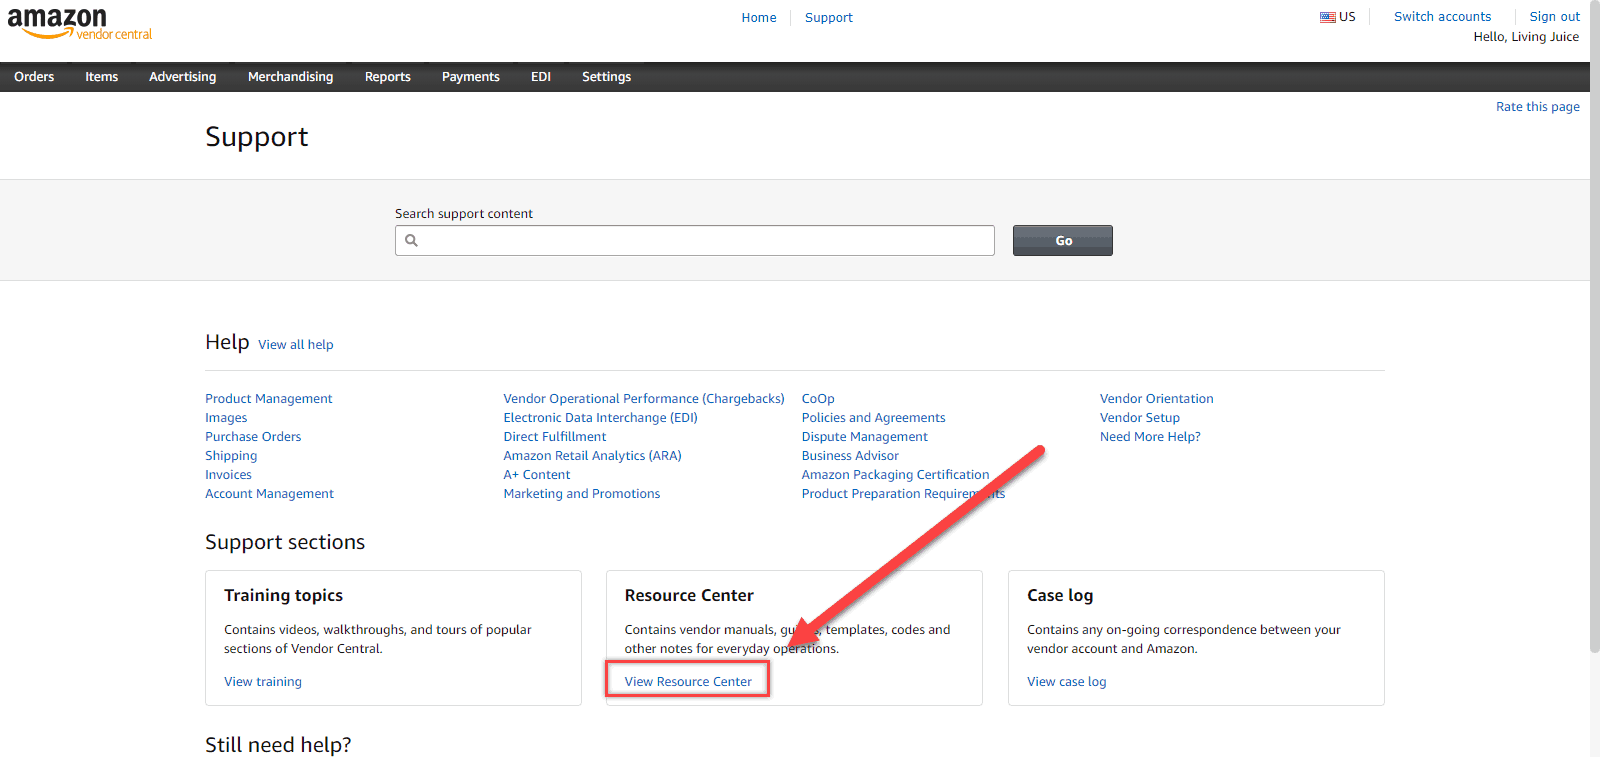Click the magnifier icon in search box
Image resolution: width=1600 pixels, height=757 pixels.
(x=411, y=240)
